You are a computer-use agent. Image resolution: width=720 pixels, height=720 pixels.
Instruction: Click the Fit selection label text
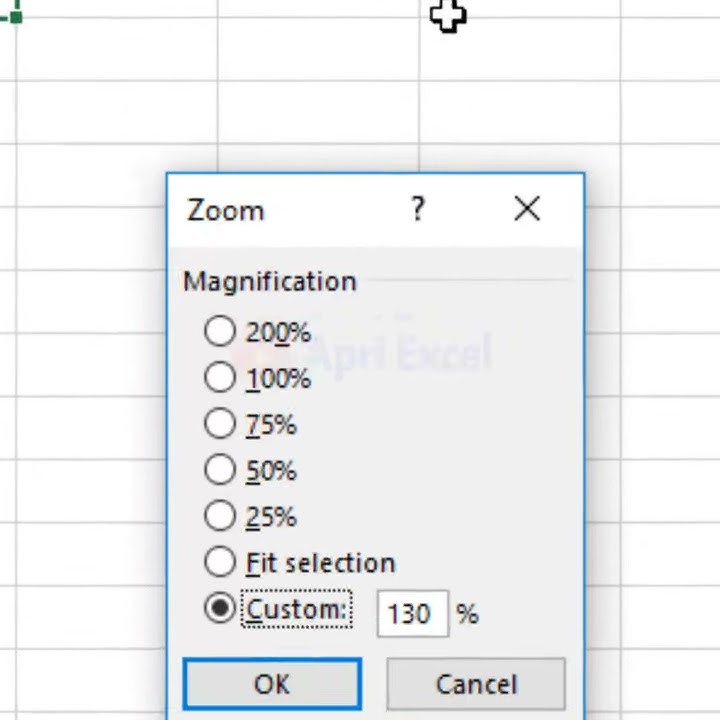coord(321,563)
